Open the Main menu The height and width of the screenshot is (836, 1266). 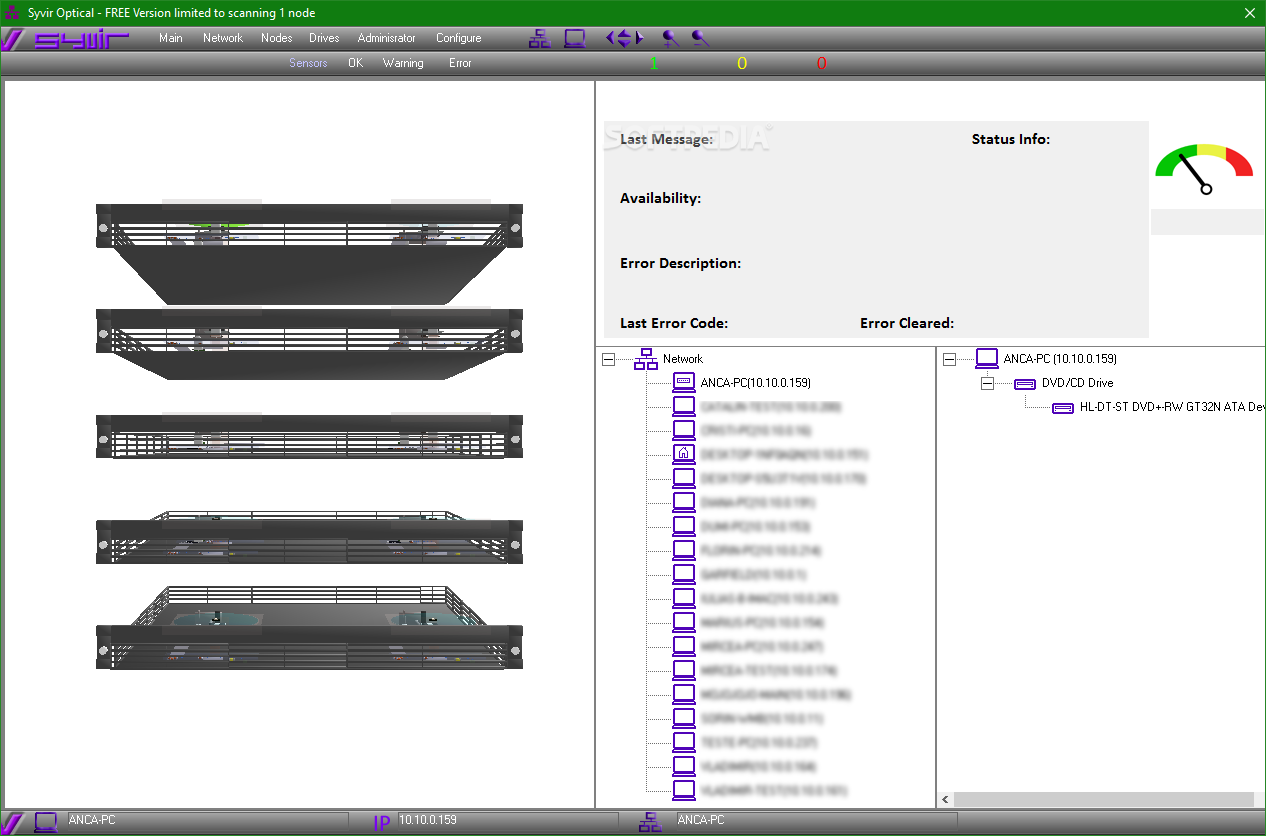pos(171,38)
